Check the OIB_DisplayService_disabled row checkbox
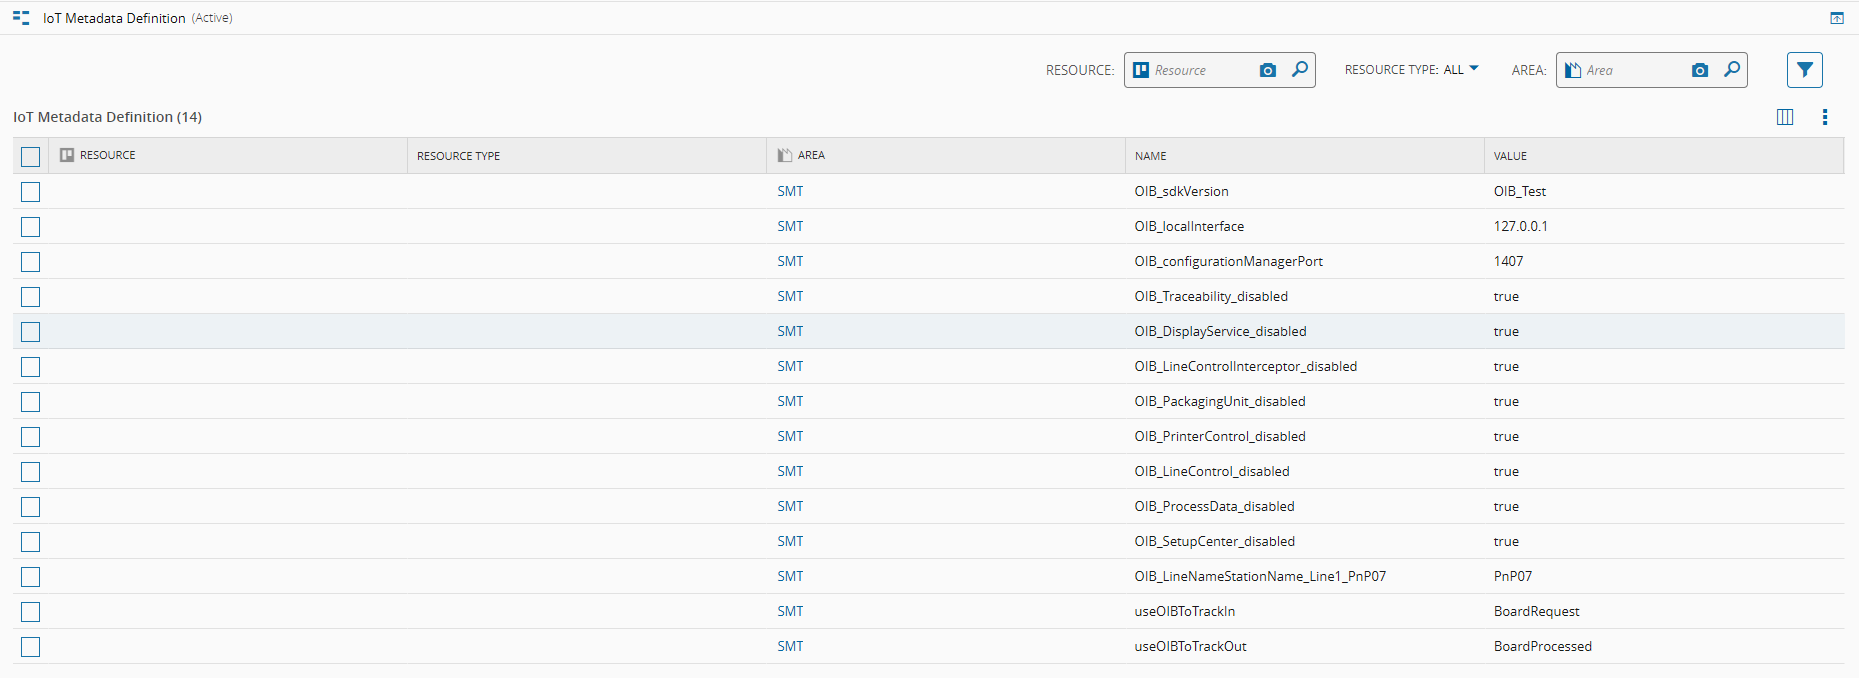This screenshot has height=678, width=1859. (31, 331)
